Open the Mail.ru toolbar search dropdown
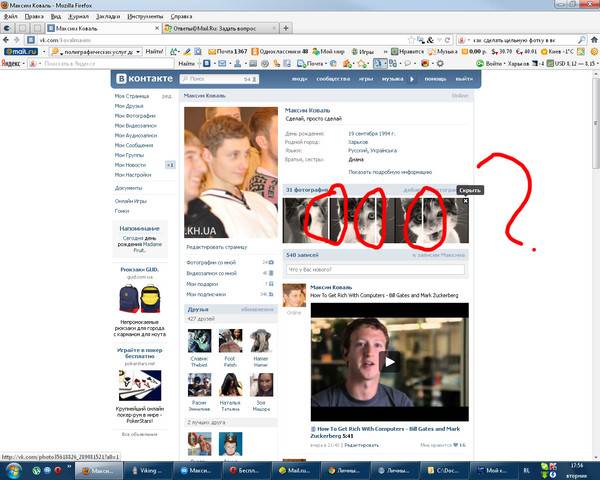Image resolution: width=600 pixels, height=480 pixels. 138,51
